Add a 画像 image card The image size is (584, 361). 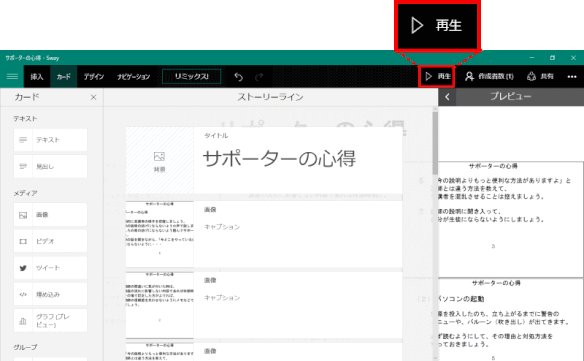[50, 215]
